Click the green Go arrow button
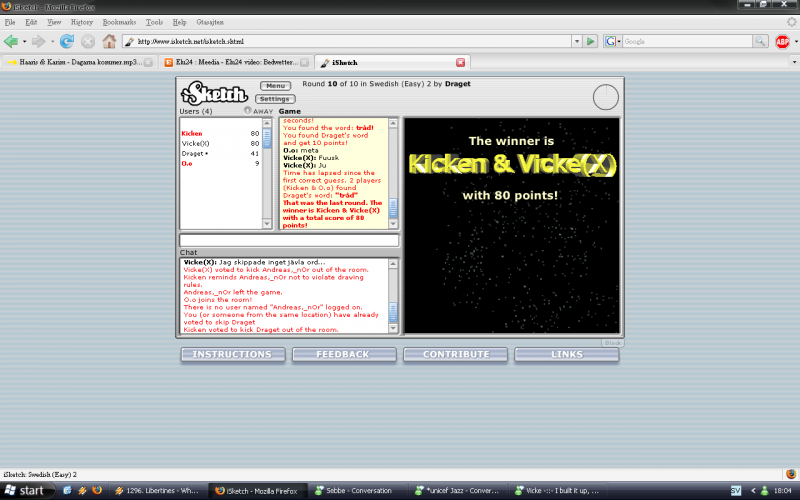The image size is (800, 500). click(591, 41)
